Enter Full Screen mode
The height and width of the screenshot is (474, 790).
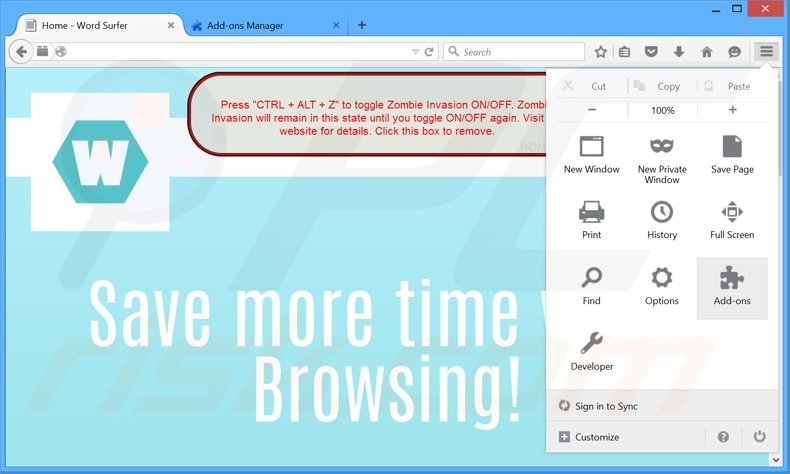[x=732, y=221]
